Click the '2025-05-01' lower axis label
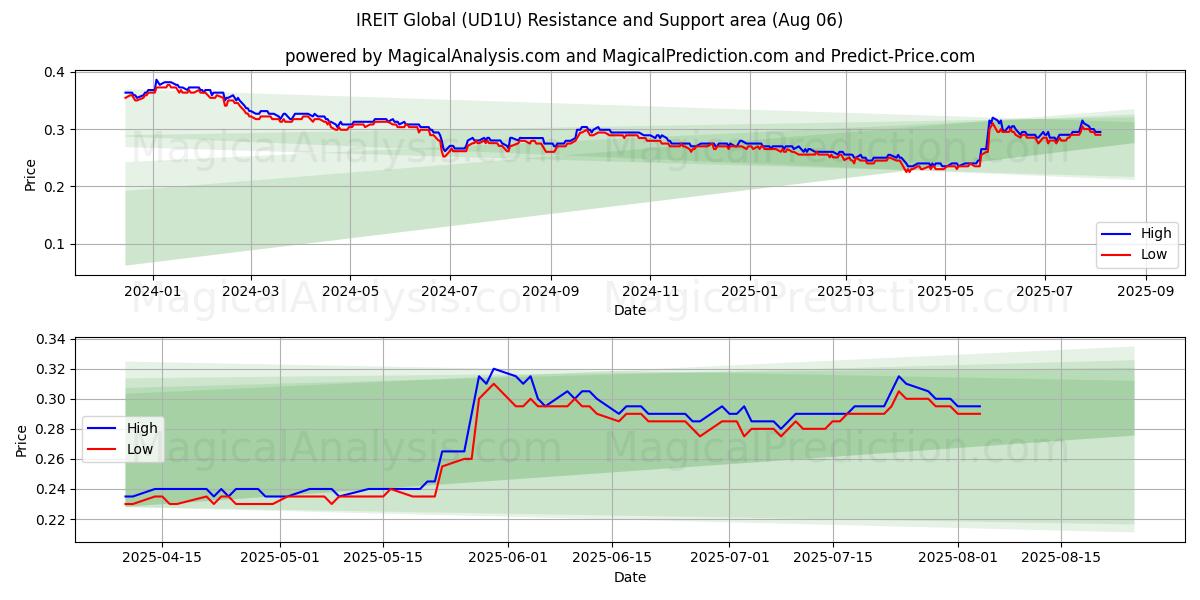The image size is (1200, 600). [280, 558]
